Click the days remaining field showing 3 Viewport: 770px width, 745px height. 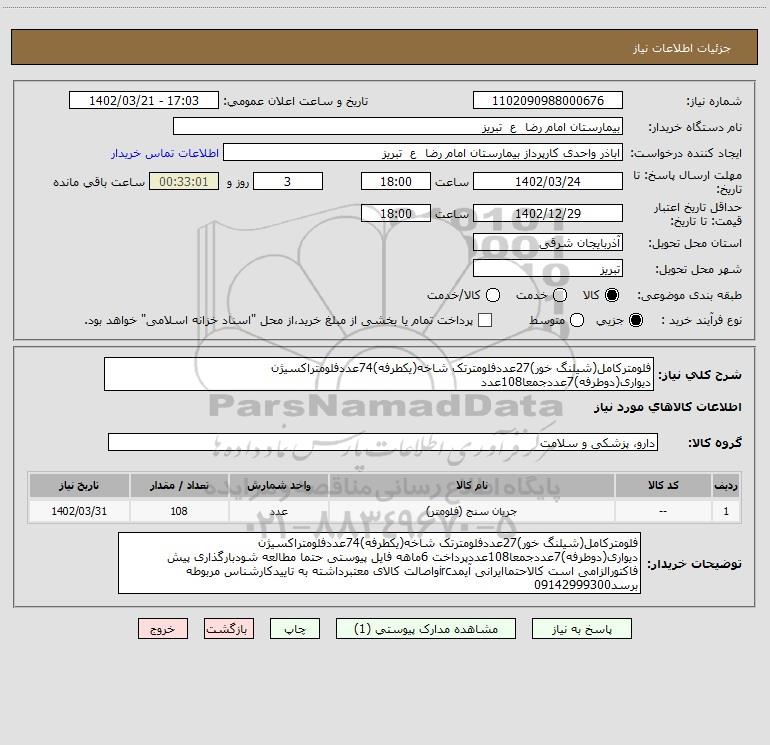tap(288, 181)
